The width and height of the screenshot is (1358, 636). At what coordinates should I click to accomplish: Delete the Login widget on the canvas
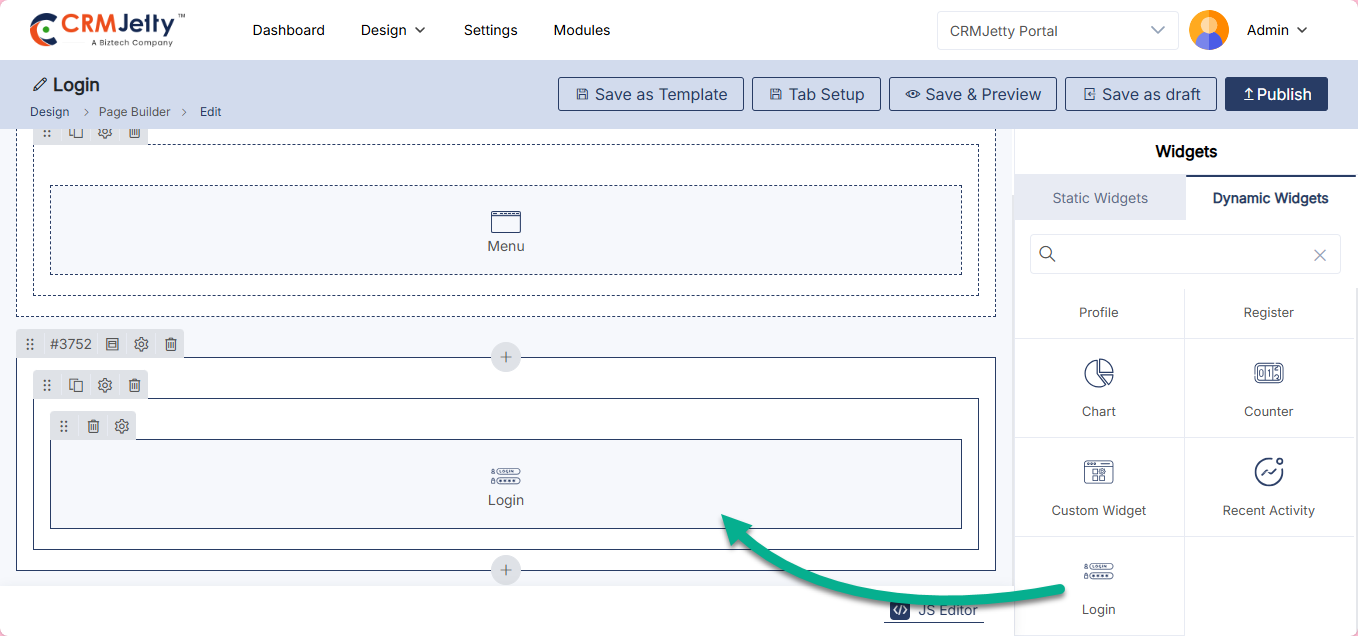point(93,426)
